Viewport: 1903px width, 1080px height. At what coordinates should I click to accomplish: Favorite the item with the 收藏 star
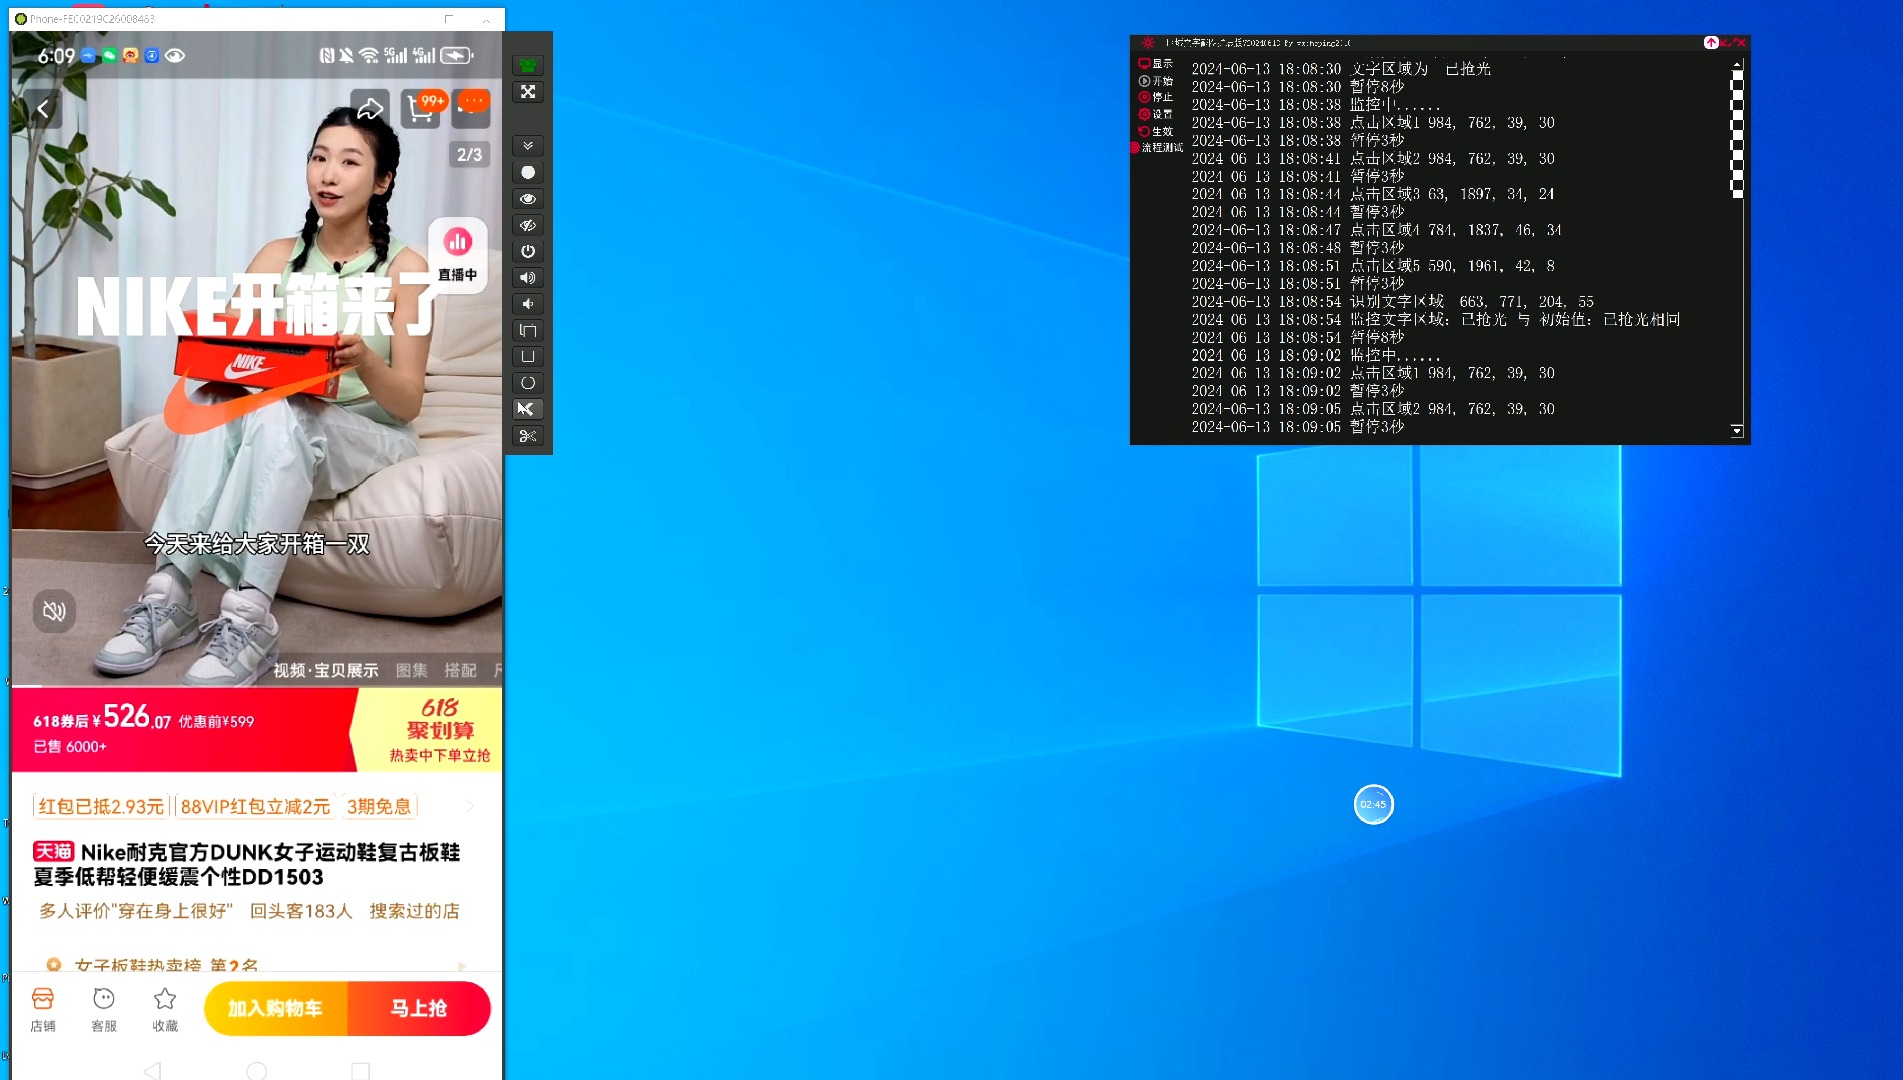165,1009
